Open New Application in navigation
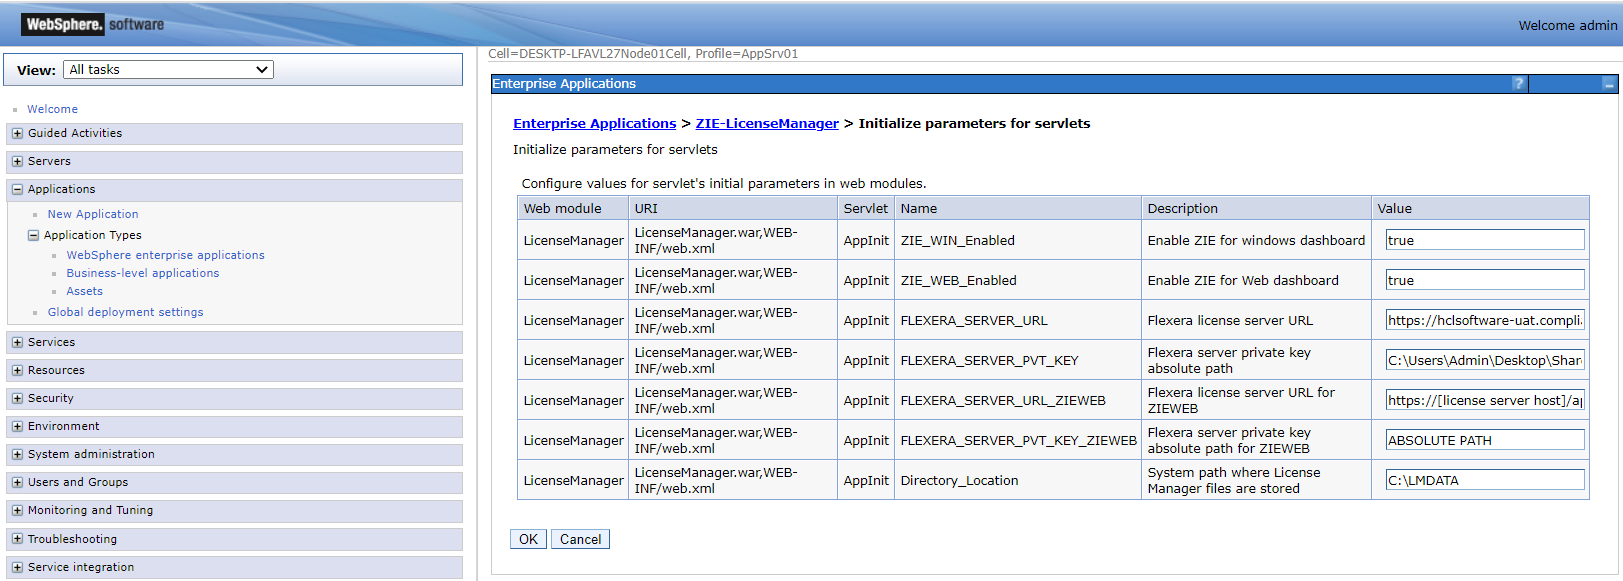The image size is (1623, 581). [93, 214]
